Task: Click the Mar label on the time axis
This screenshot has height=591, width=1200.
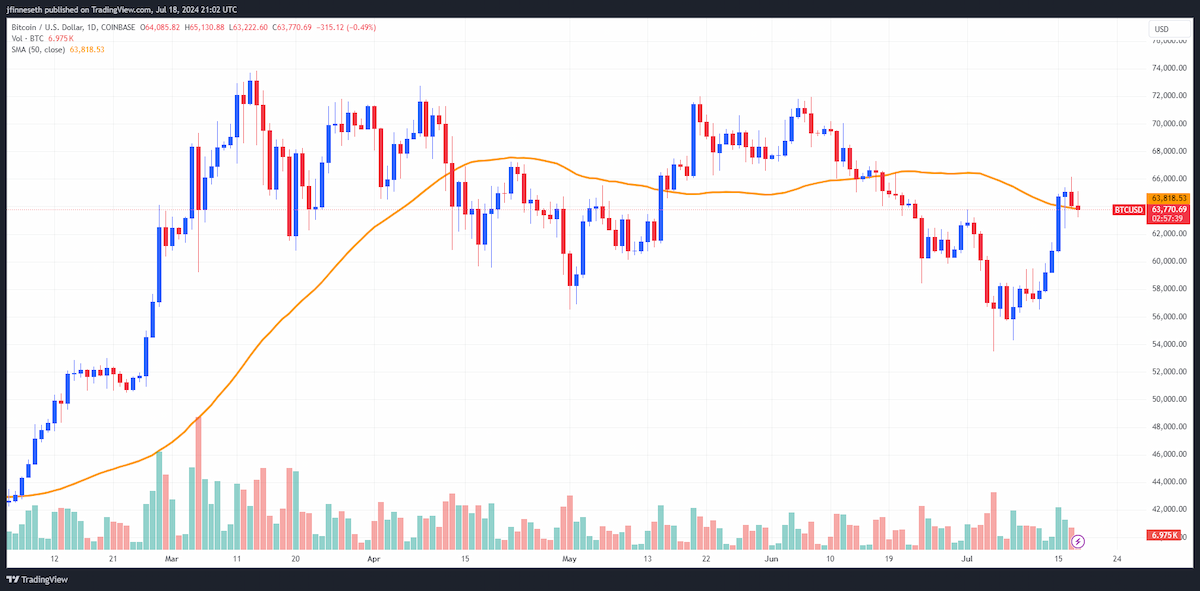Action: tap(174, 558)
